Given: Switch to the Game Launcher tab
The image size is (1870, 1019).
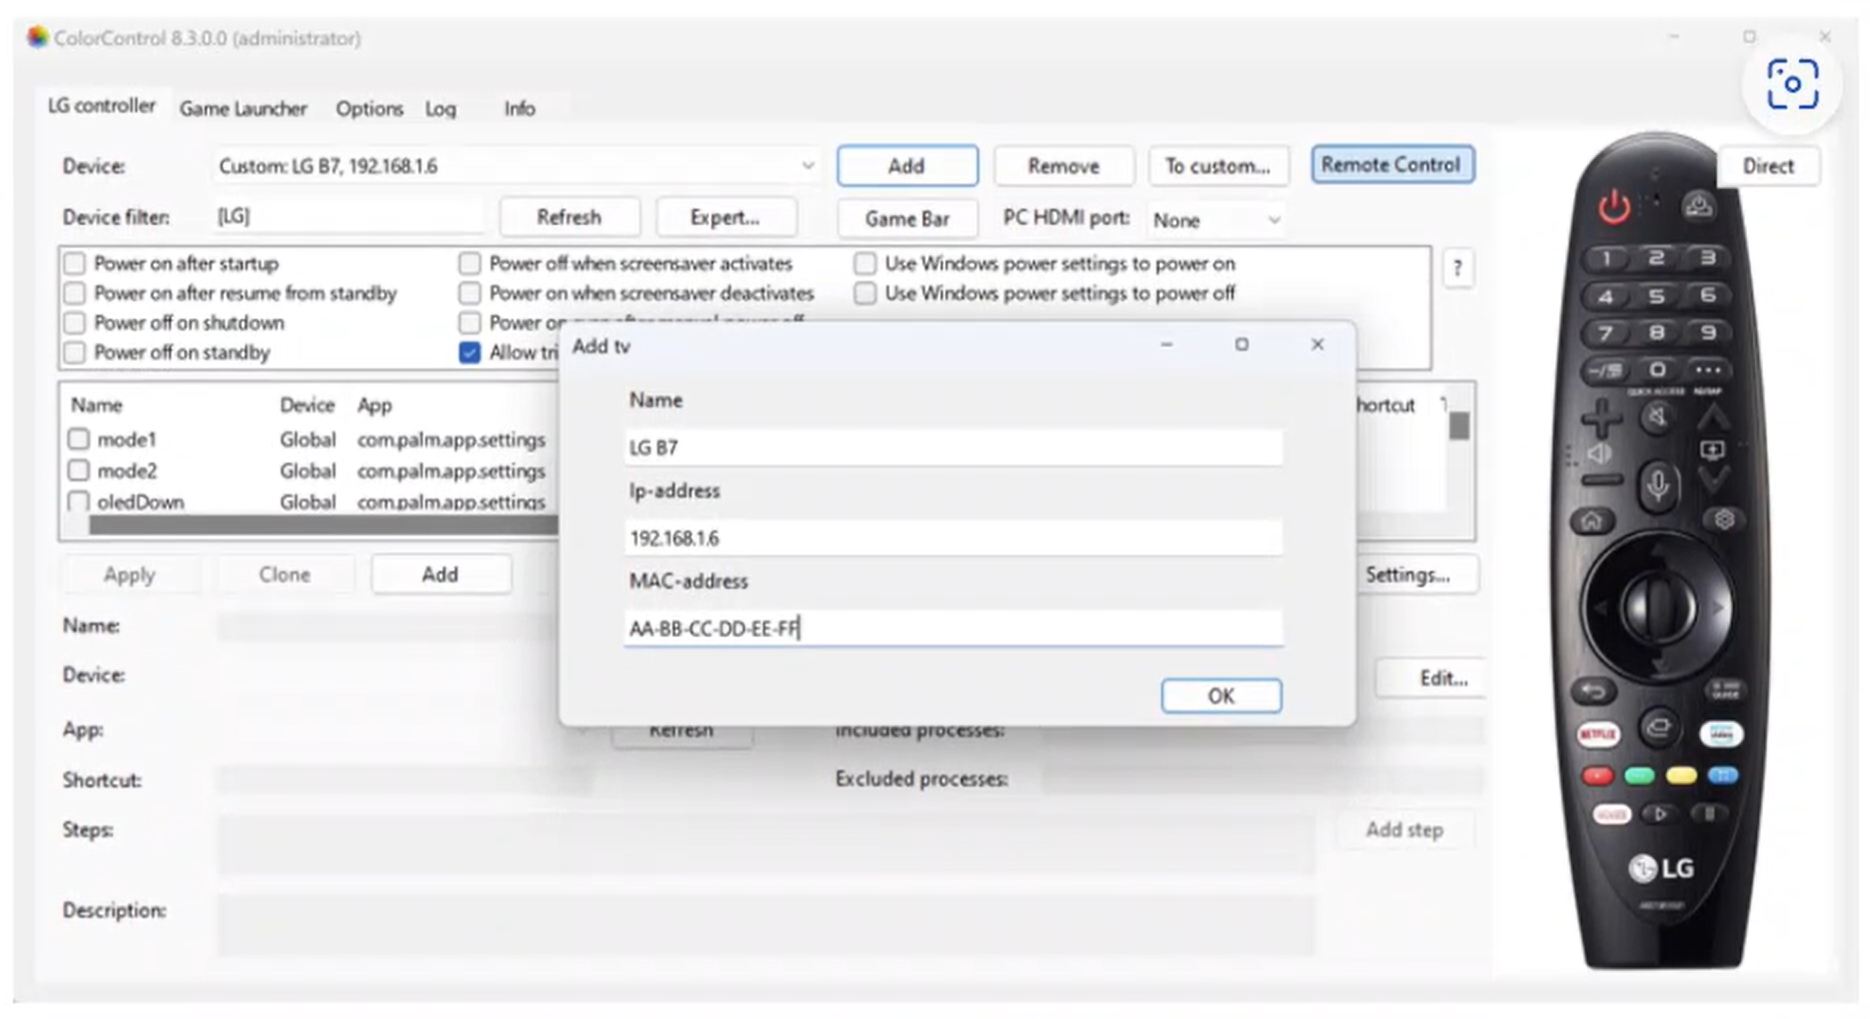Looking at the screenshot, I should pyautogui.click(x=243, y=108).
